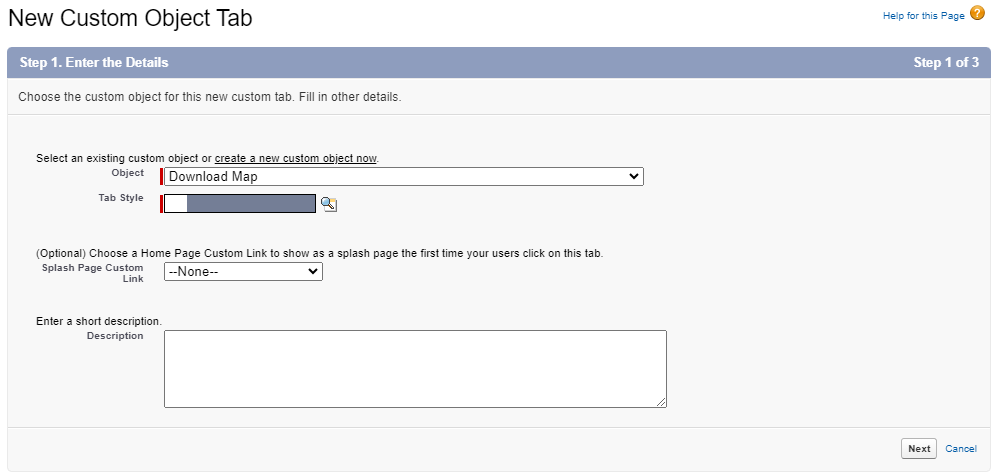Open the "Help for this Page" link
The image size is (996, 476).
923,16
